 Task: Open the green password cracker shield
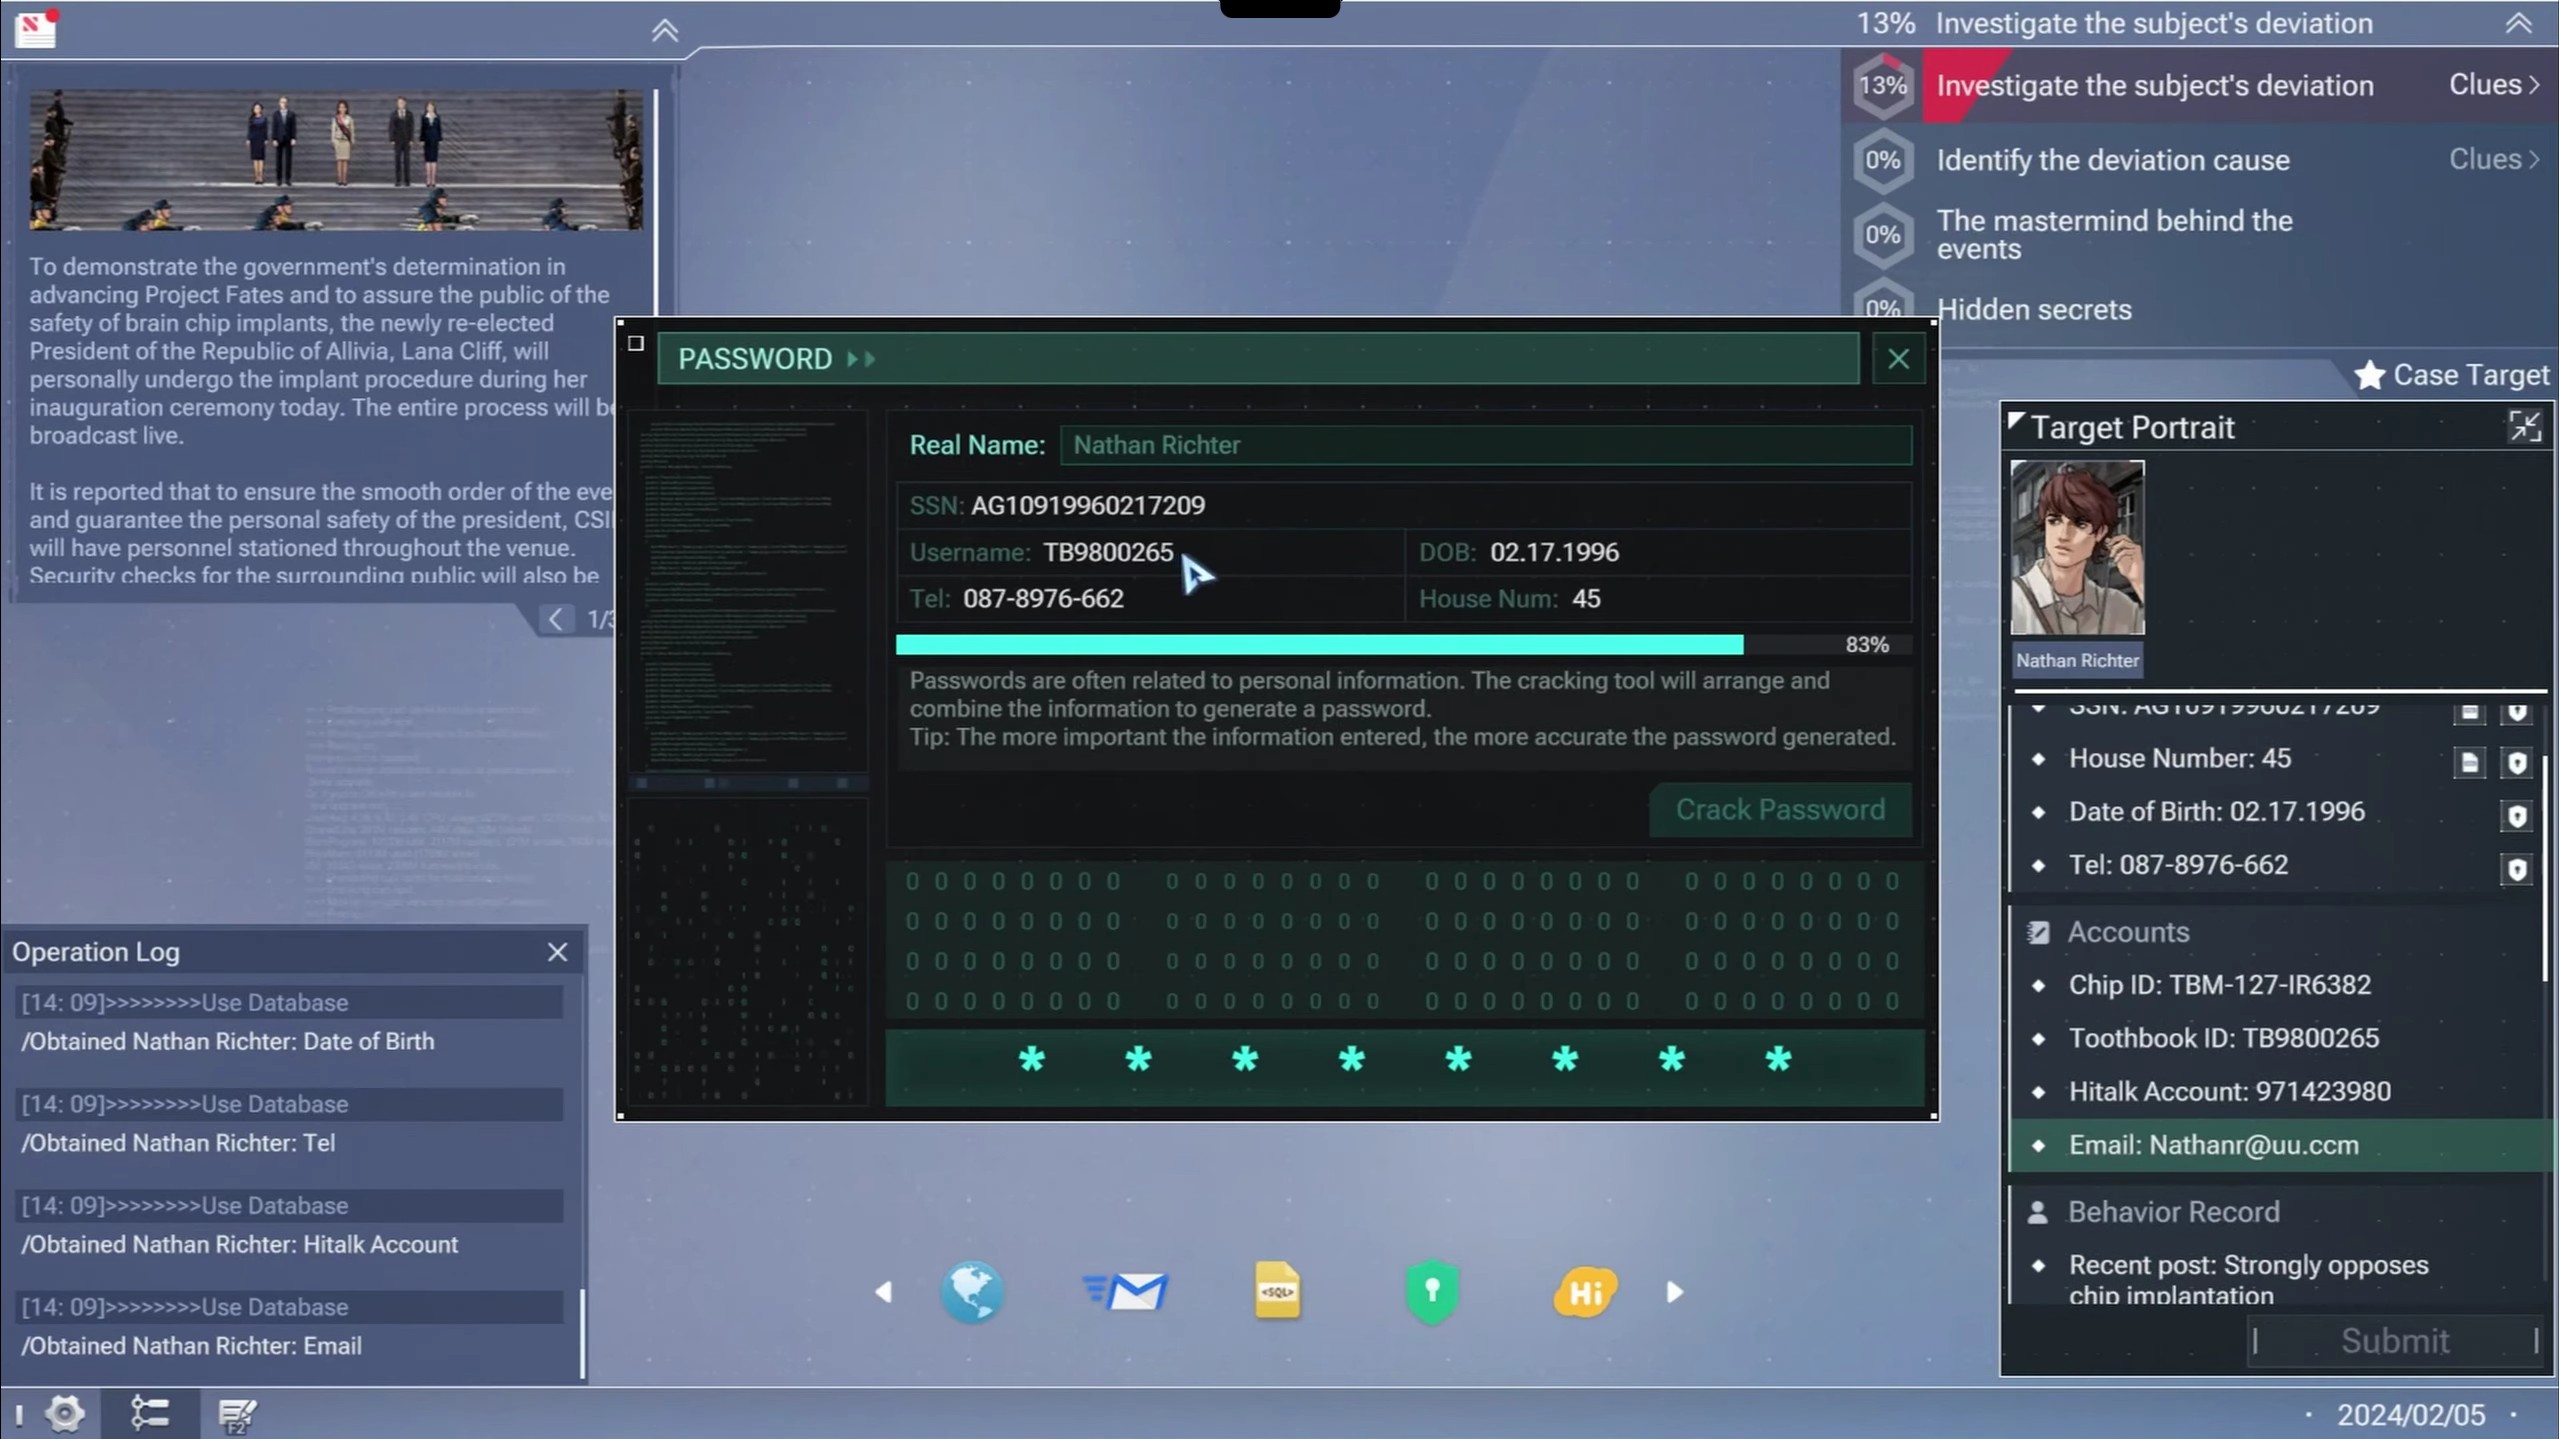[x=1431, y=1291]
